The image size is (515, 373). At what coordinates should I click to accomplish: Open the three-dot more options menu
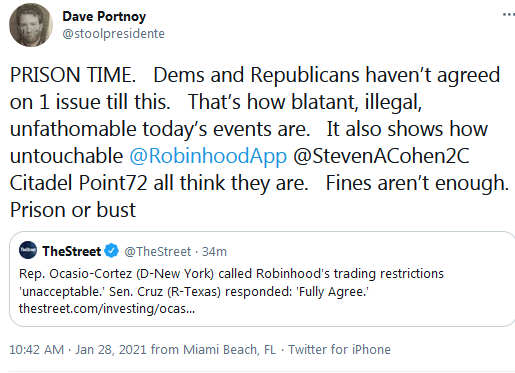click(x=509, y=14)
